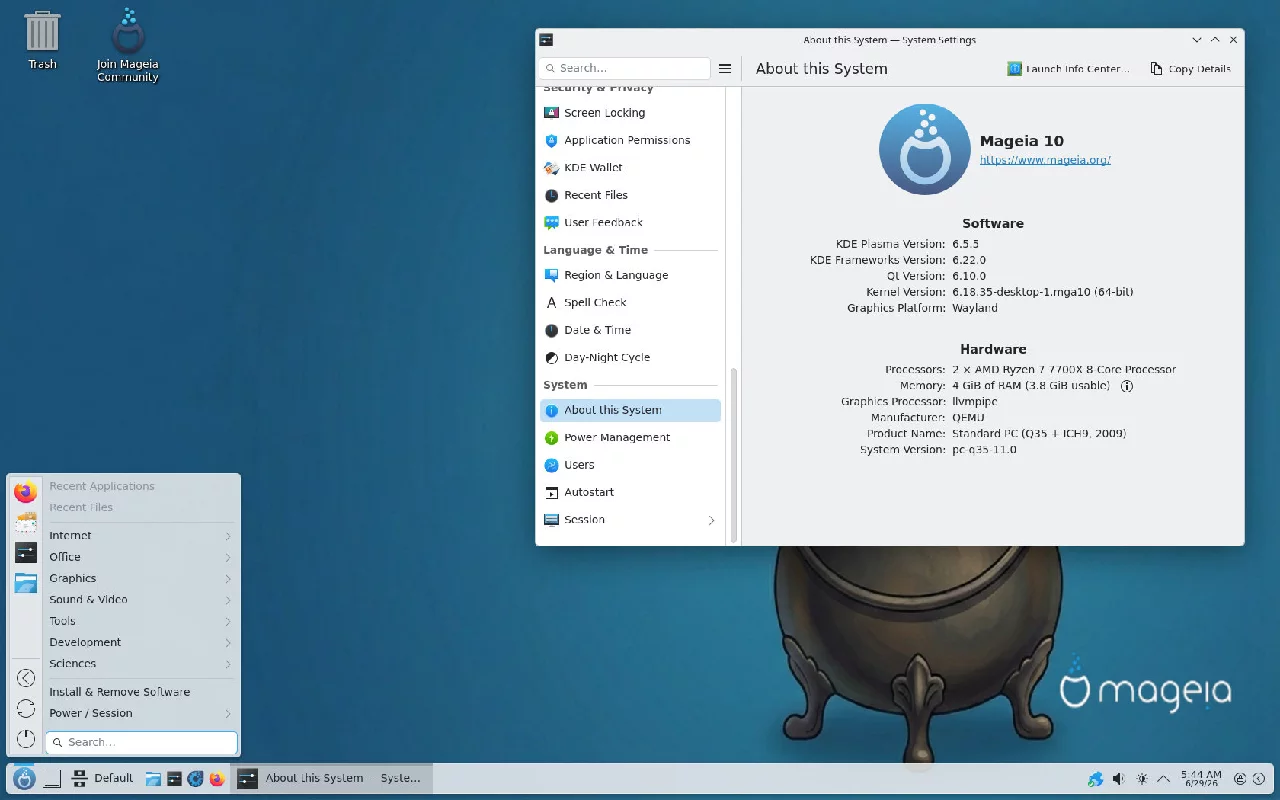Click Recent Files entry in application menu
The width and height of the screenshot is (1280, 800).
tap(140, 507)
